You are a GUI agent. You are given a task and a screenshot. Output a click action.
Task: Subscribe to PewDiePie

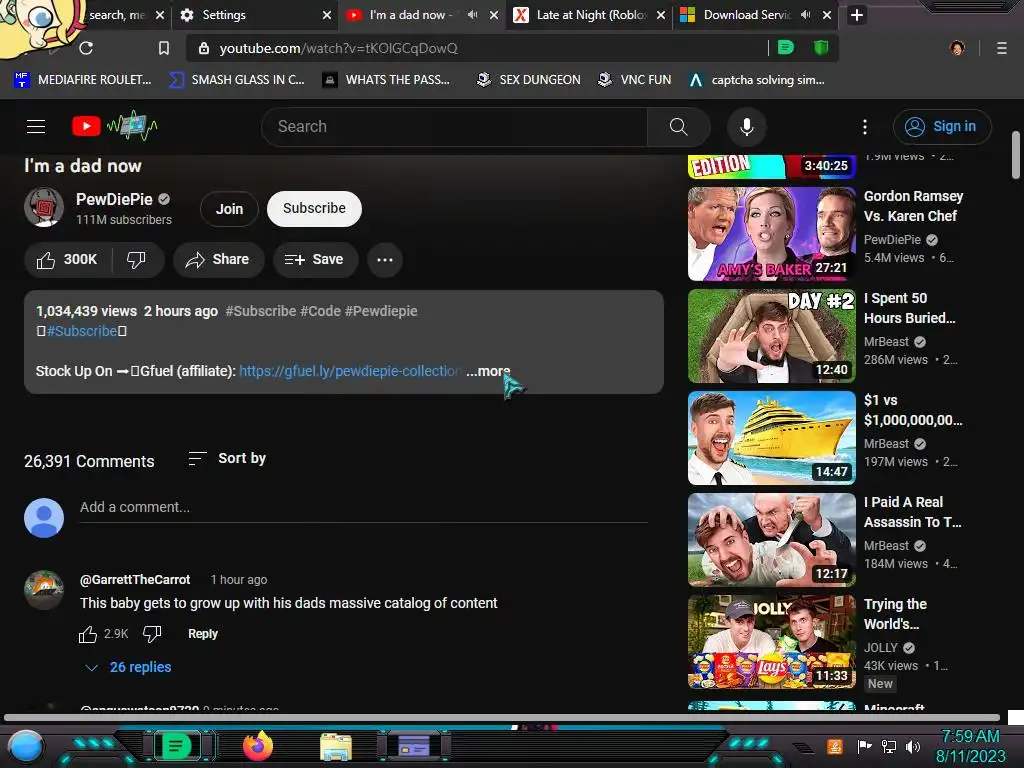click(314, 208)
